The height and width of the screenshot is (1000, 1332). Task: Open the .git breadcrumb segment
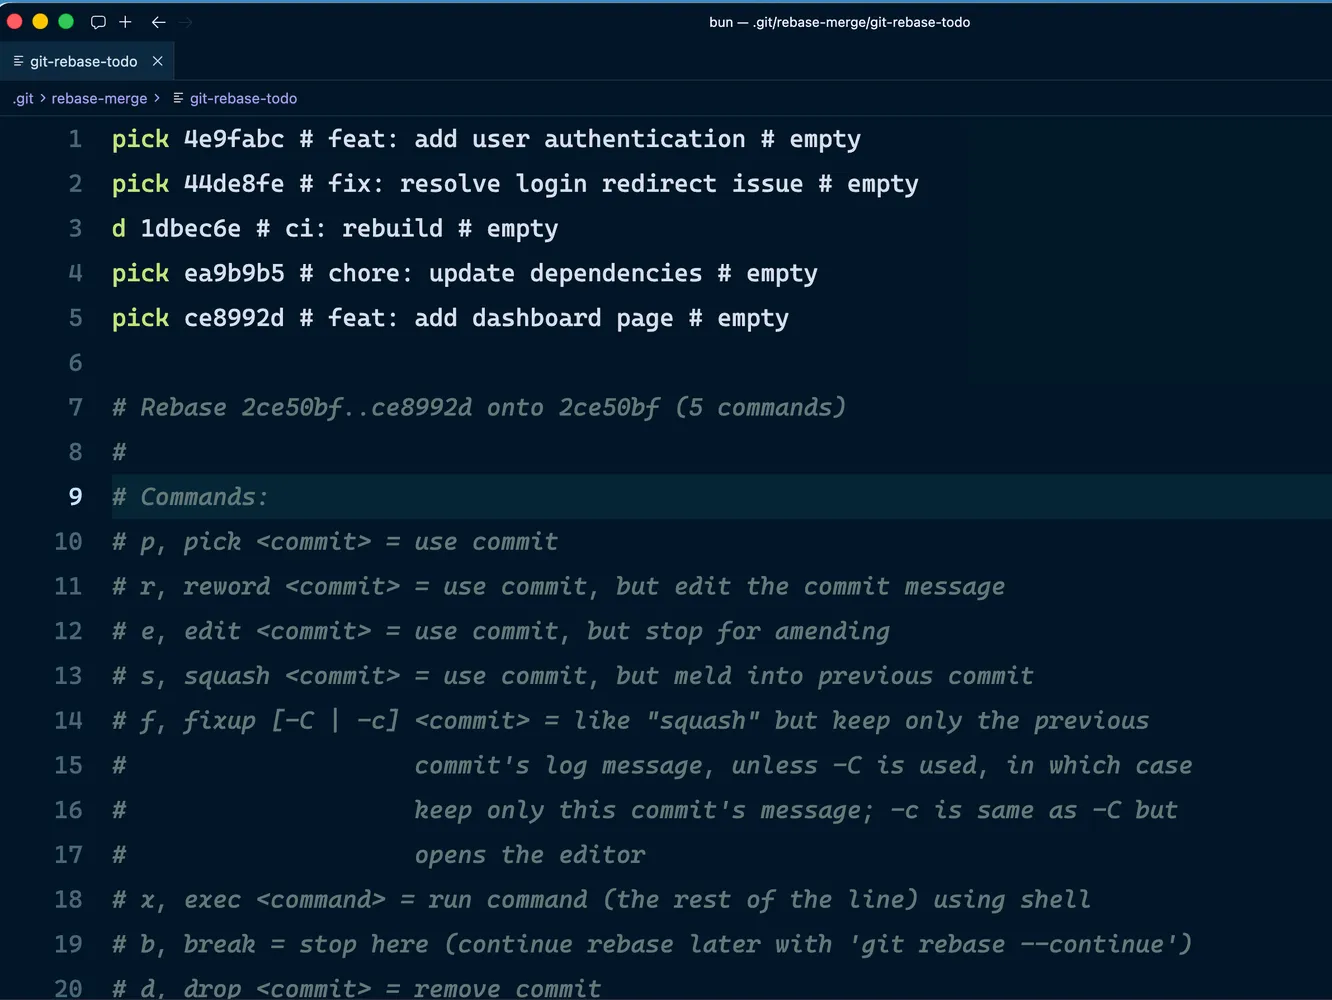(x=23, y=98)
